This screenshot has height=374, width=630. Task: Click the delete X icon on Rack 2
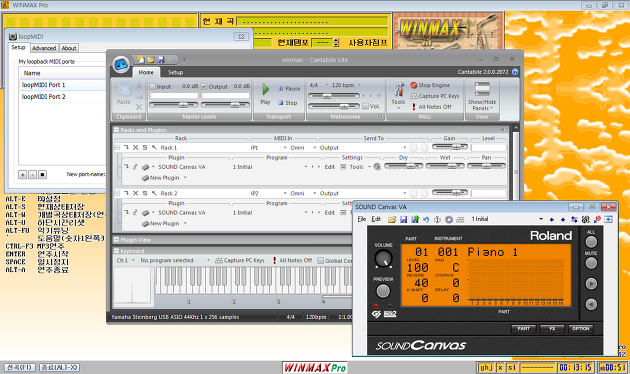click(135, 193)
